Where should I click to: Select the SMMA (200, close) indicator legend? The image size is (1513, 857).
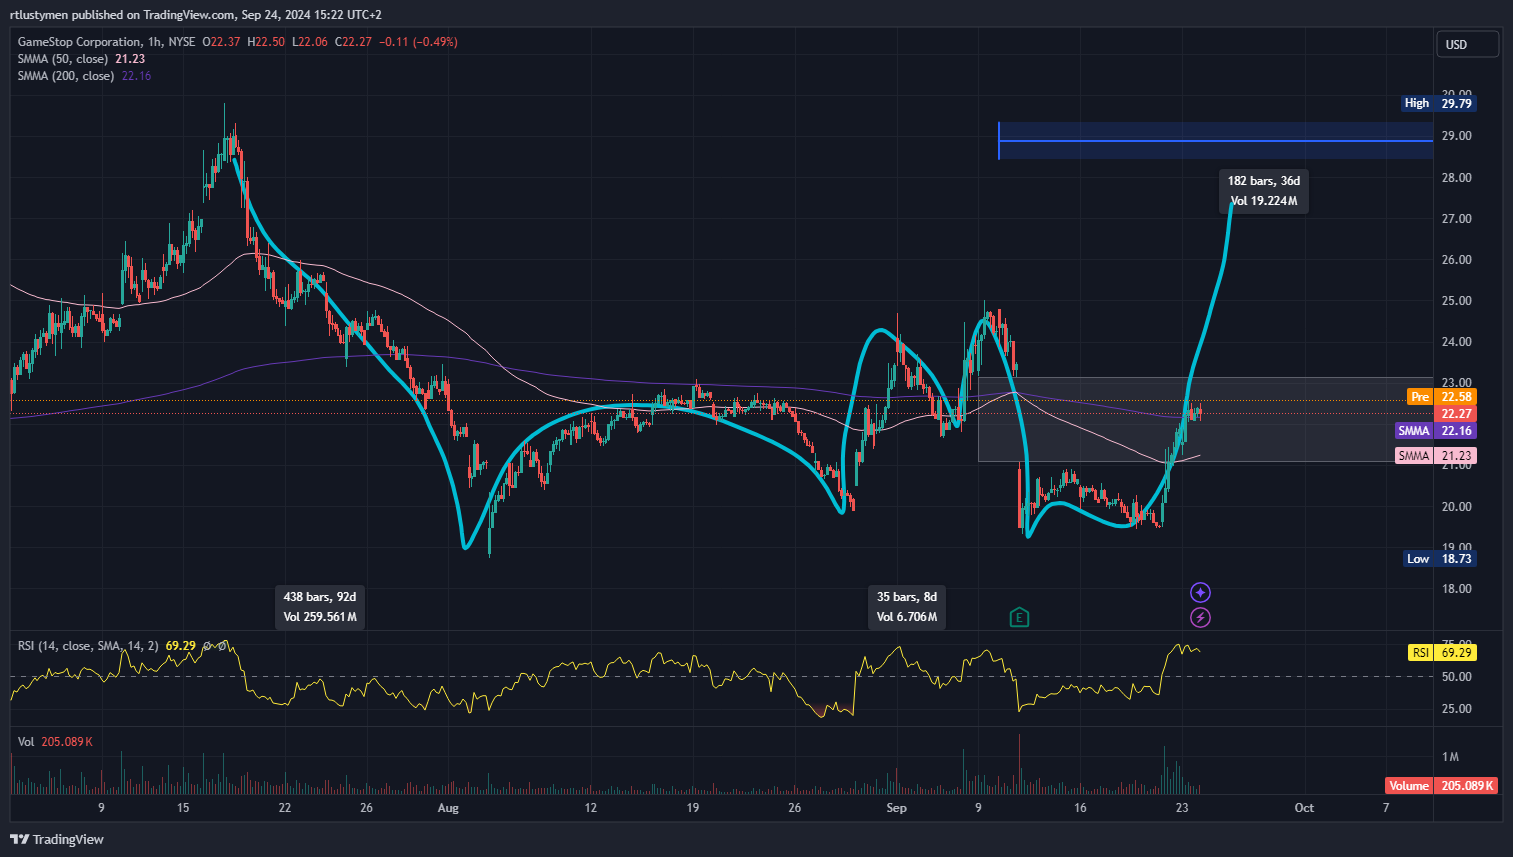point(66,76)
